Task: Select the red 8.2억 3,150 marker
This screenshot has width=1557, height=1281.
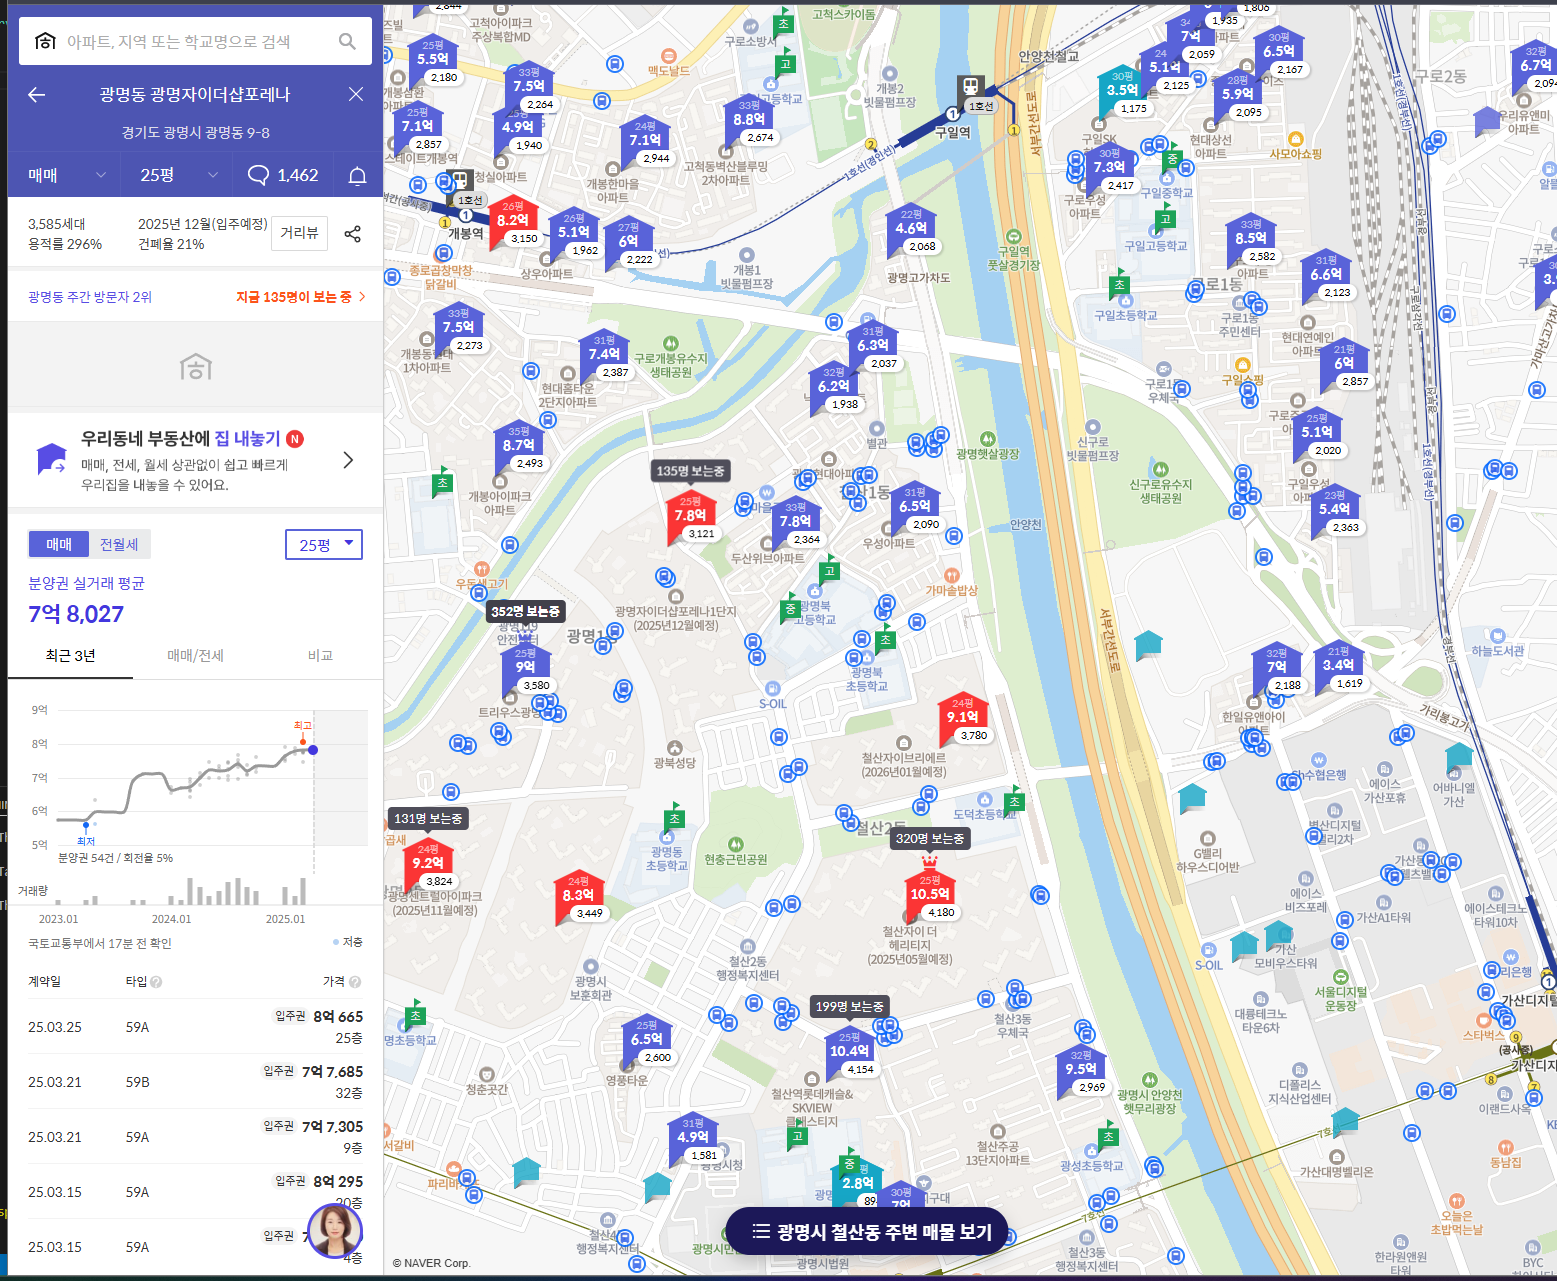Action: [x=513, y=221]
